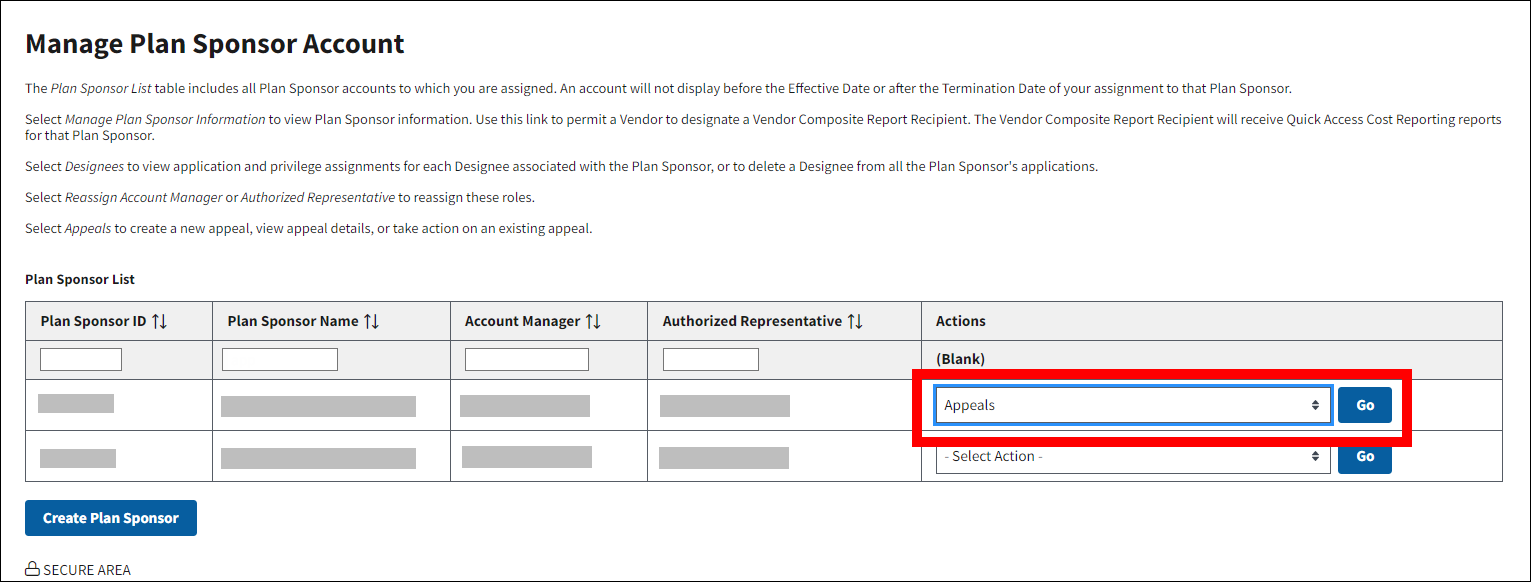Click the lock icon beside SECURE AREA
Viewport: 1531px width, 582px height.
pyautogui.click(x=32, y=570)
